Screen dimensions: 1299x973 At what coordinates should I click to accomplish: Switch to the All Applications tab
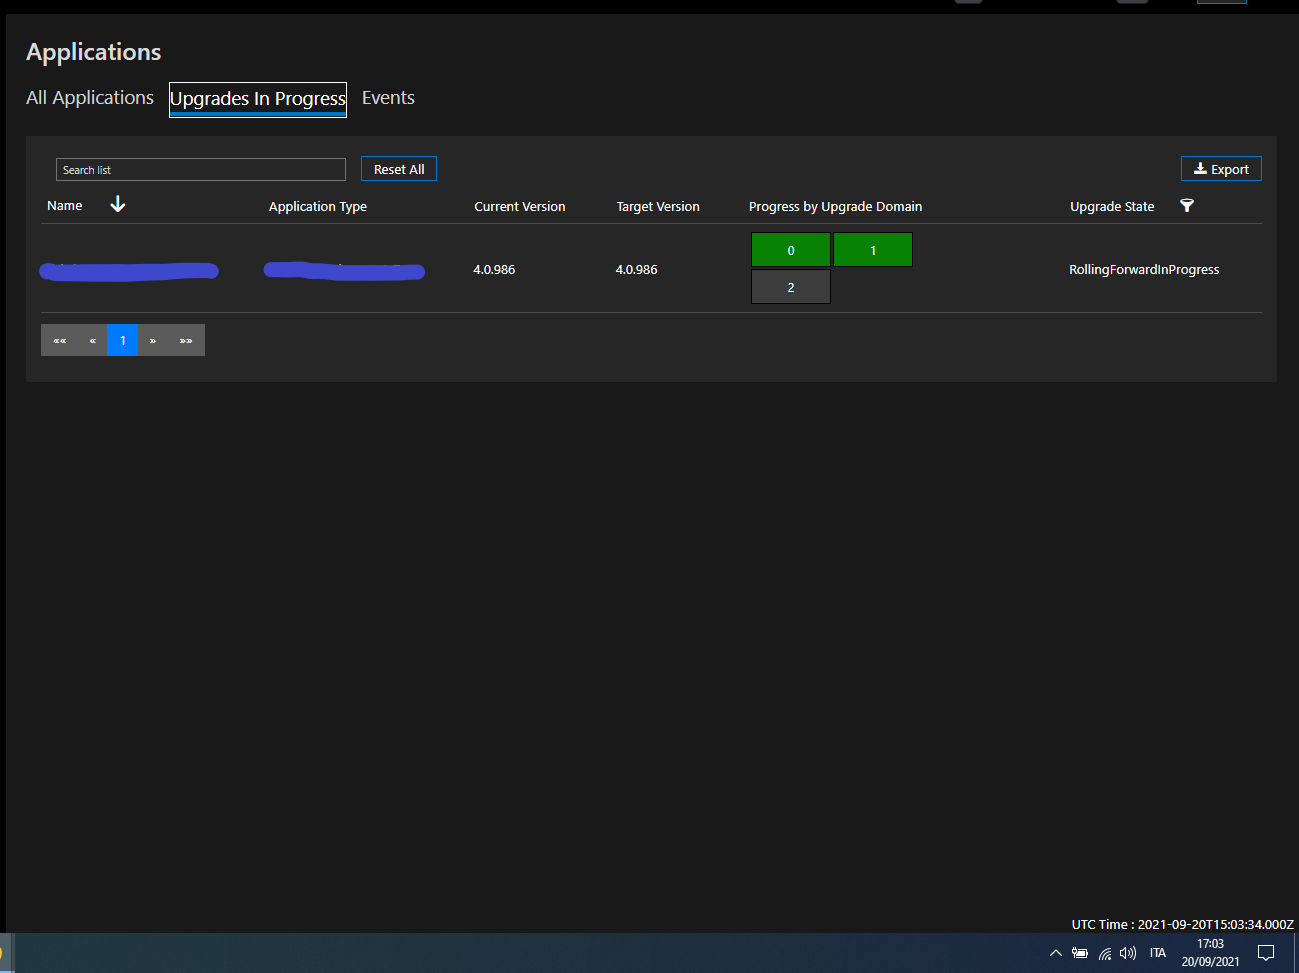coord(89,97)
